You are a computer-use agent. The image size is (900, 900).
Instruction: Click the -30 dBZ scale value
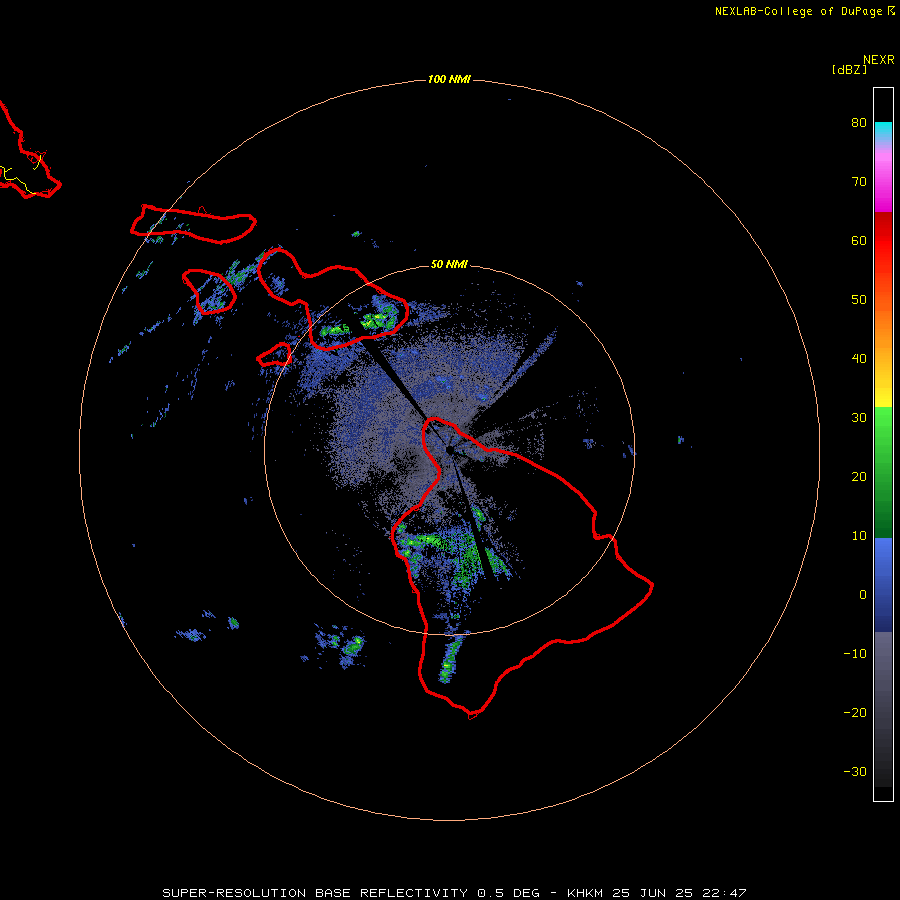855,771
